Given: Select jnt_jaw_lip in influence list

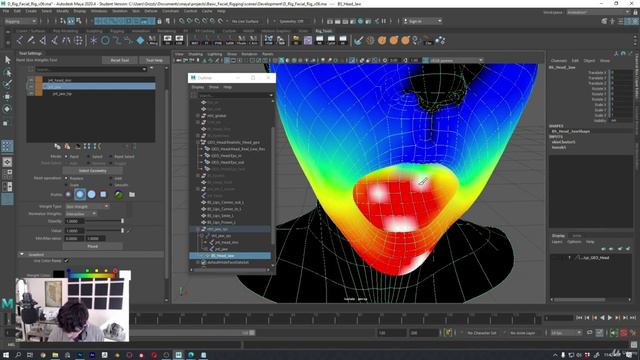Looking at the screenshot, I should point(62,94).
